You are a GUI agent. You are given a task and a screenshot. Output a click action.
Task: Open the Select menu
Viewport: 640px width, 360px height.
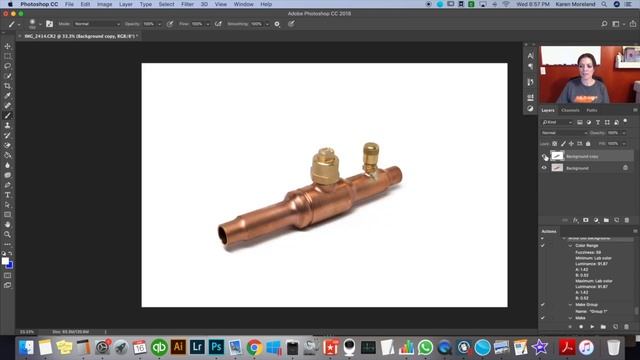click(166, 4)
